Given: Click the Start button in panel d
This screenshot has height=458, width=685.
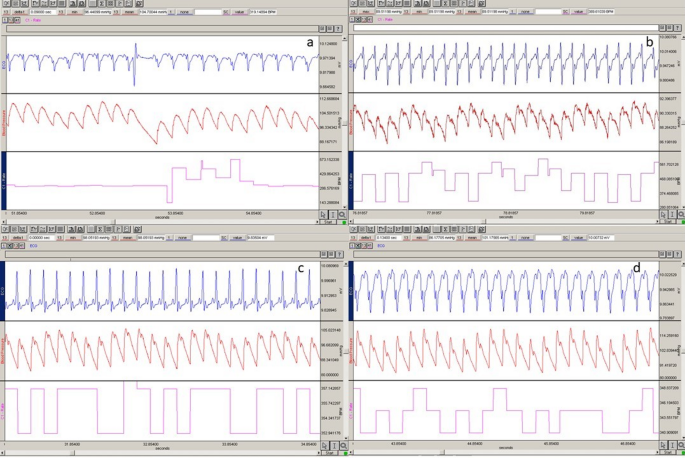Looking at the screenshot, I should point(668,453).
